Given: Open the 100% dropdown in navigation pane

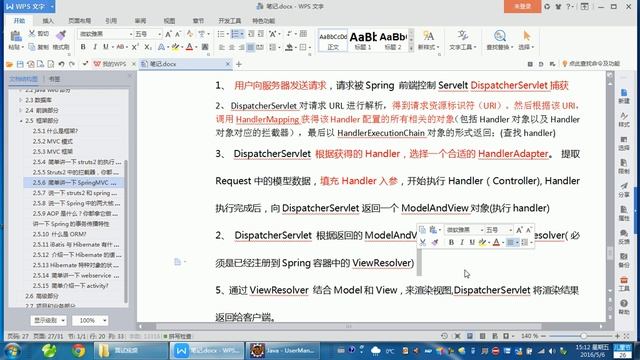Looking at the screenshot, I should coord(90,320).
